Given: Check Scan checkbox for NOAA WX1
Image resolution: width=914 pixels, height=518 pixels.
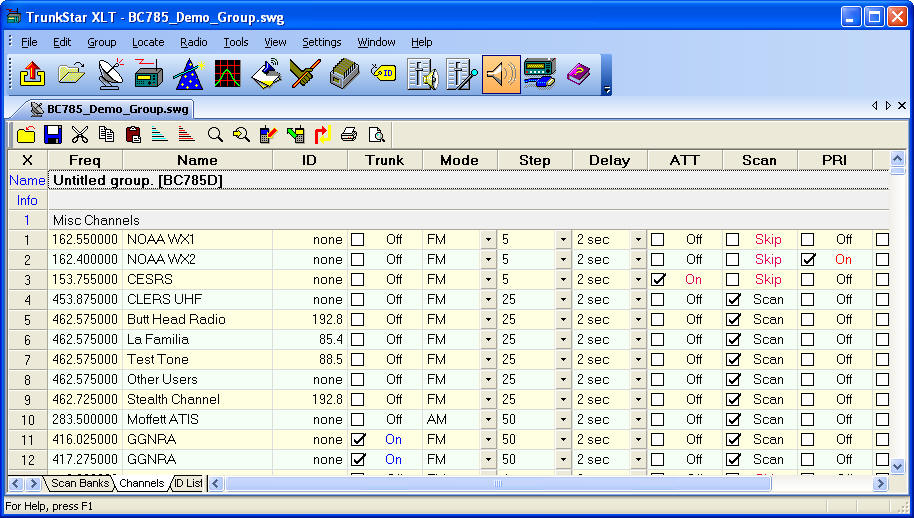Looking at the screenshot, I should [733, 239].
